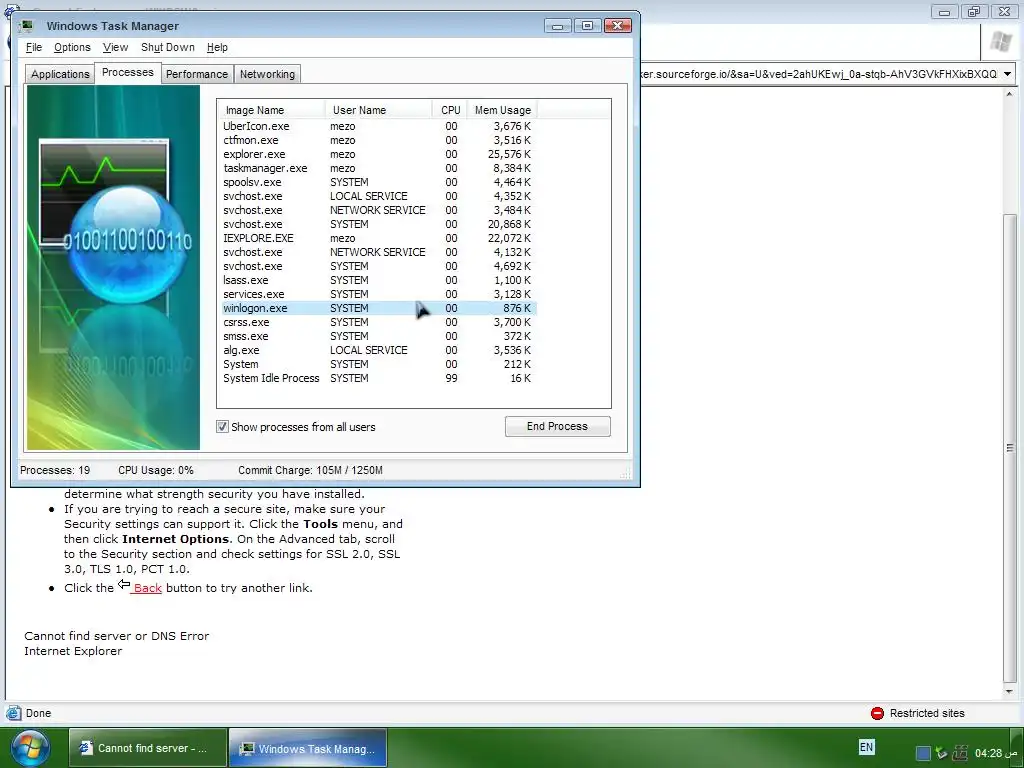This screenshot has height=768, width=1024.
Task: Select the UberIcon.exe process row
Action: click(x=377, y=126)
